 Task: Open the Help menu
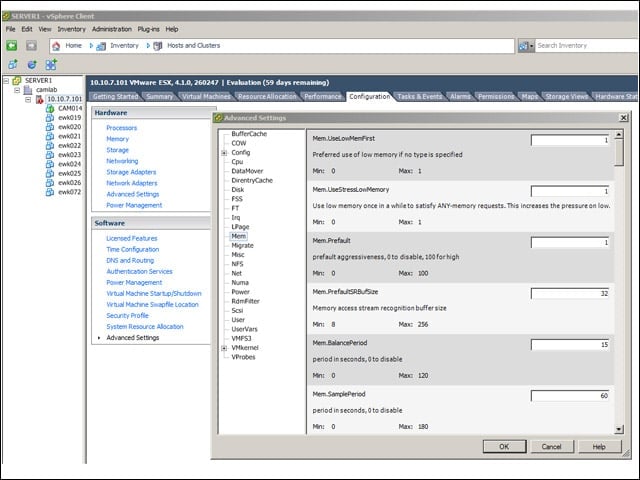(172, 29)
